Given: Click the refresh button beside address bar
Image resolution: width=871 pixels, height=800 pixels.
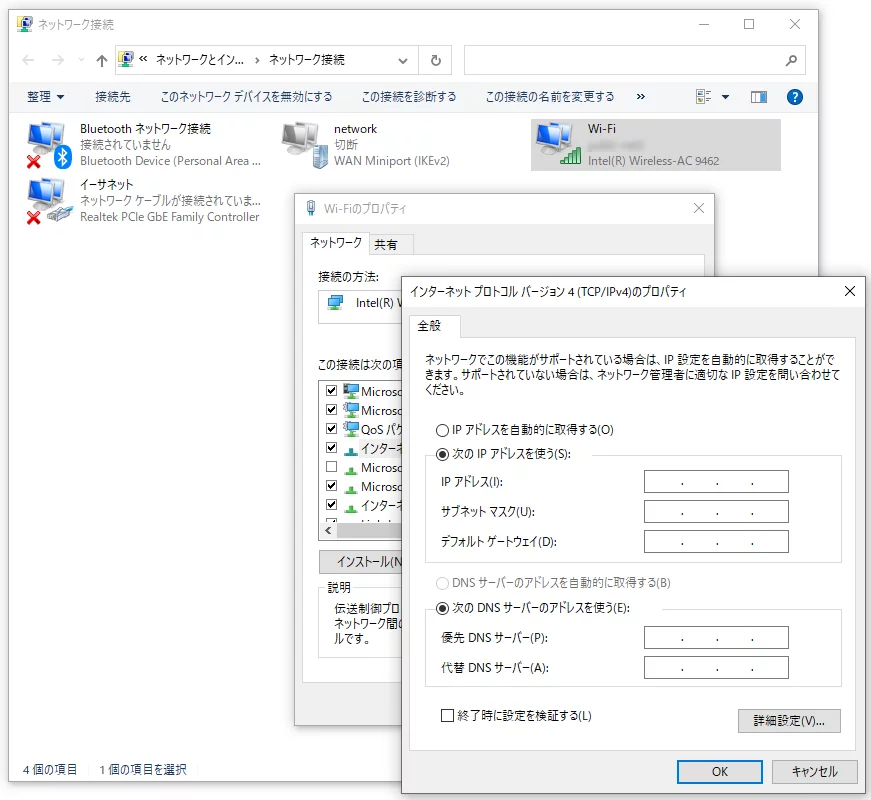Looking at the screenshot, I should [x=435, y=60].
